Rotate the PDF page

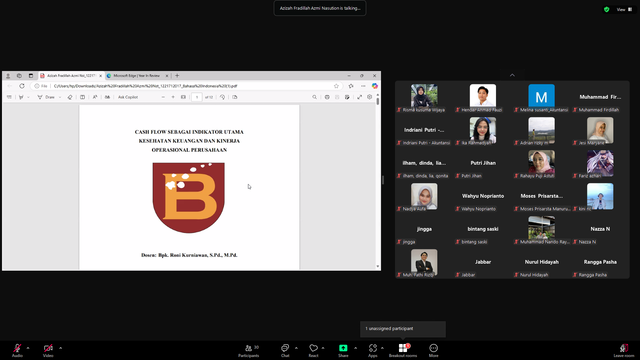click(222, 97)
